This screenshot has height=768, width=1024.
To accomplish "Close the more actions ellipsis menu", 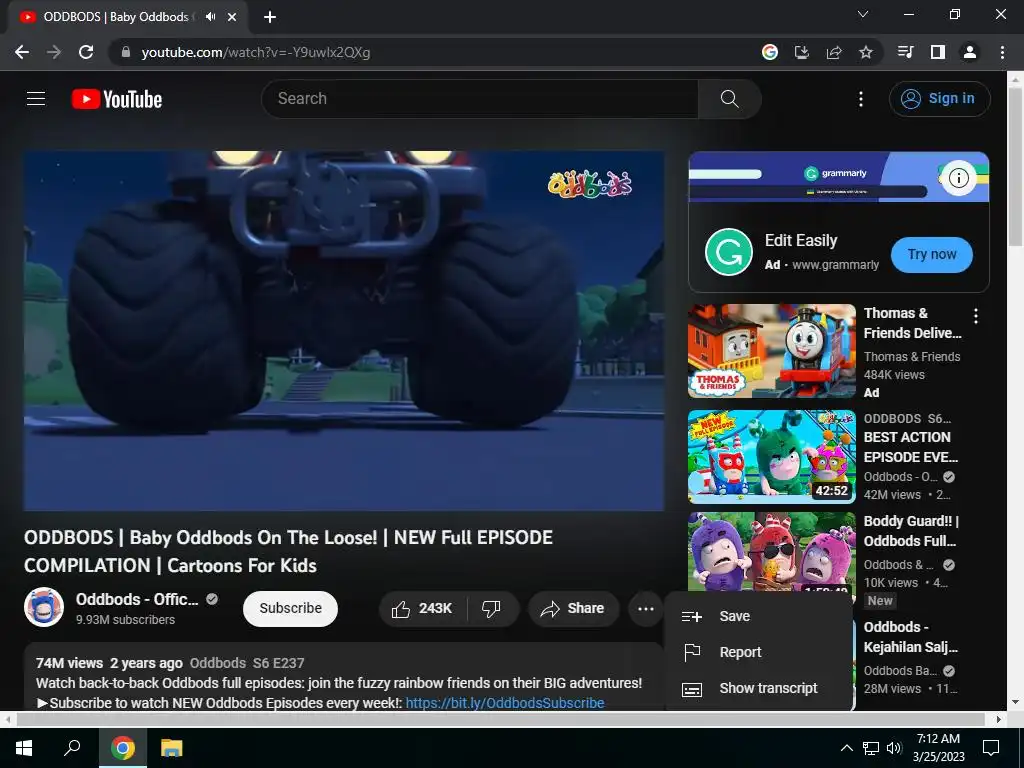I will [x=646, y=609].
